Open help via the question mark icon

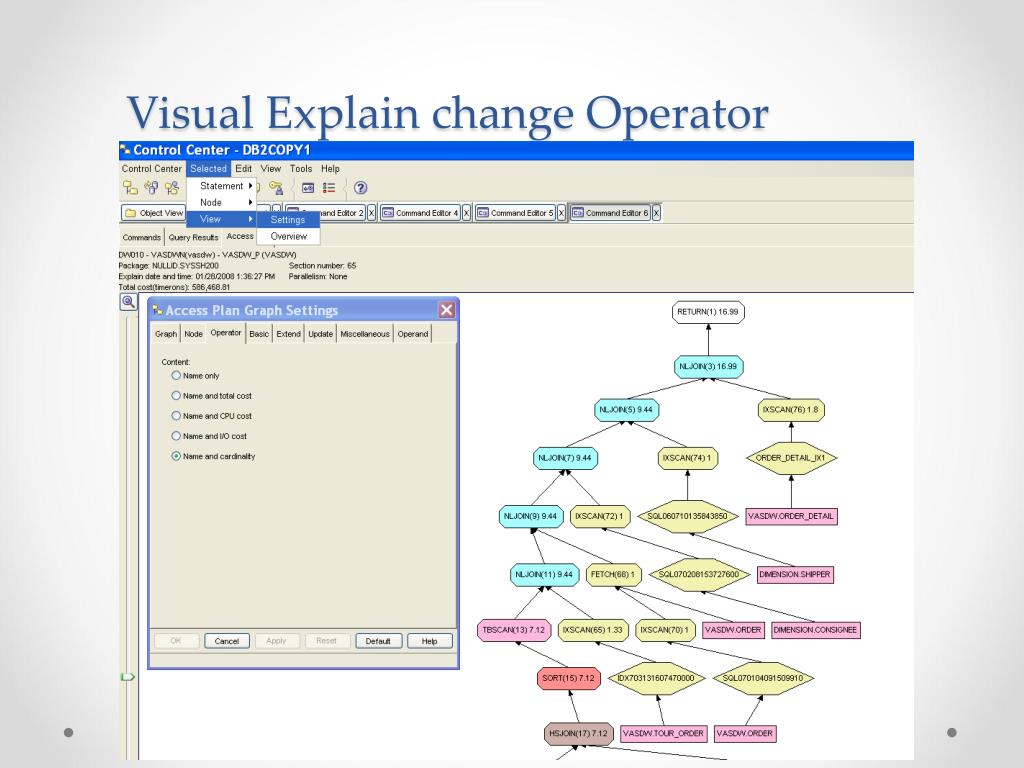pyautogui.click(x=360, y=188)
